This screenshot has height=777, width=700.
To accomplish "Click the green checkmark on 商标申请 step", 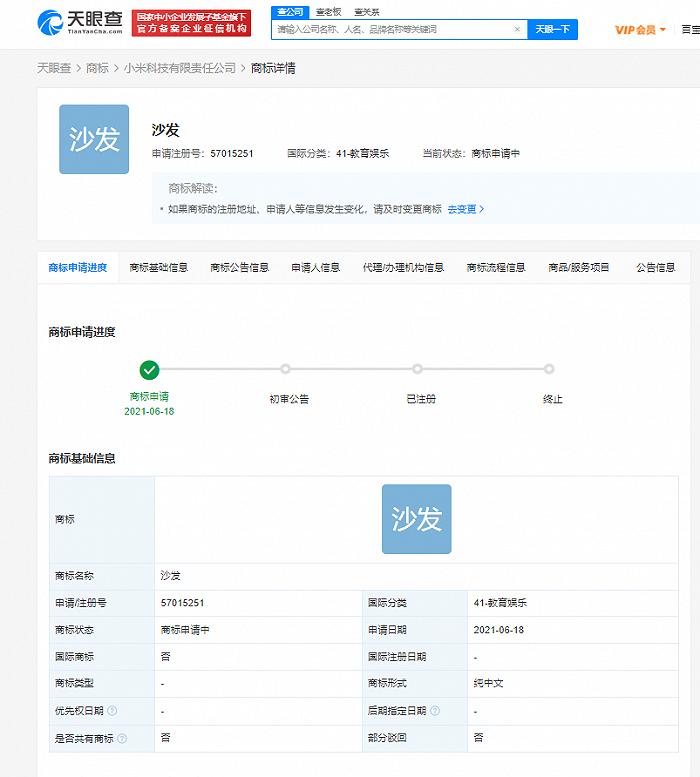I will [x=149, y=370].
